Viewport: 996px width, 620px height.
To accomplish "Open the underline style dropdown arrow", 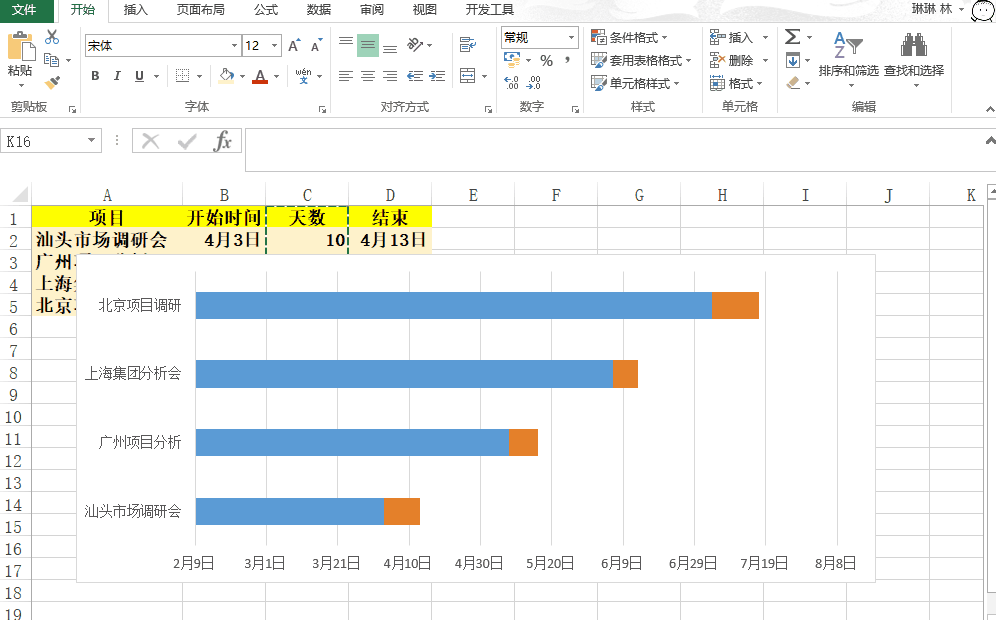I will (156, 77).
